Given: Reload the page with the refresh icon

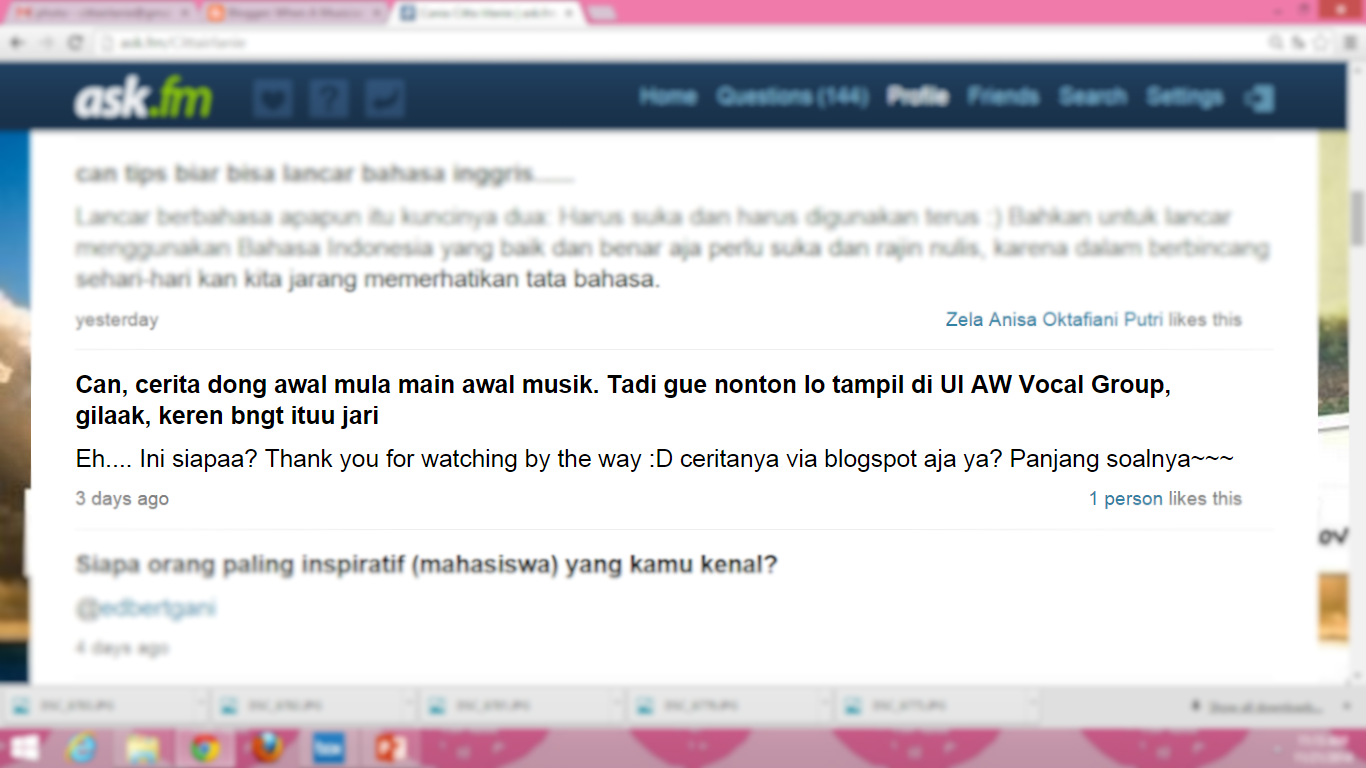Looking at the screenshot, I should coord(75,43).
